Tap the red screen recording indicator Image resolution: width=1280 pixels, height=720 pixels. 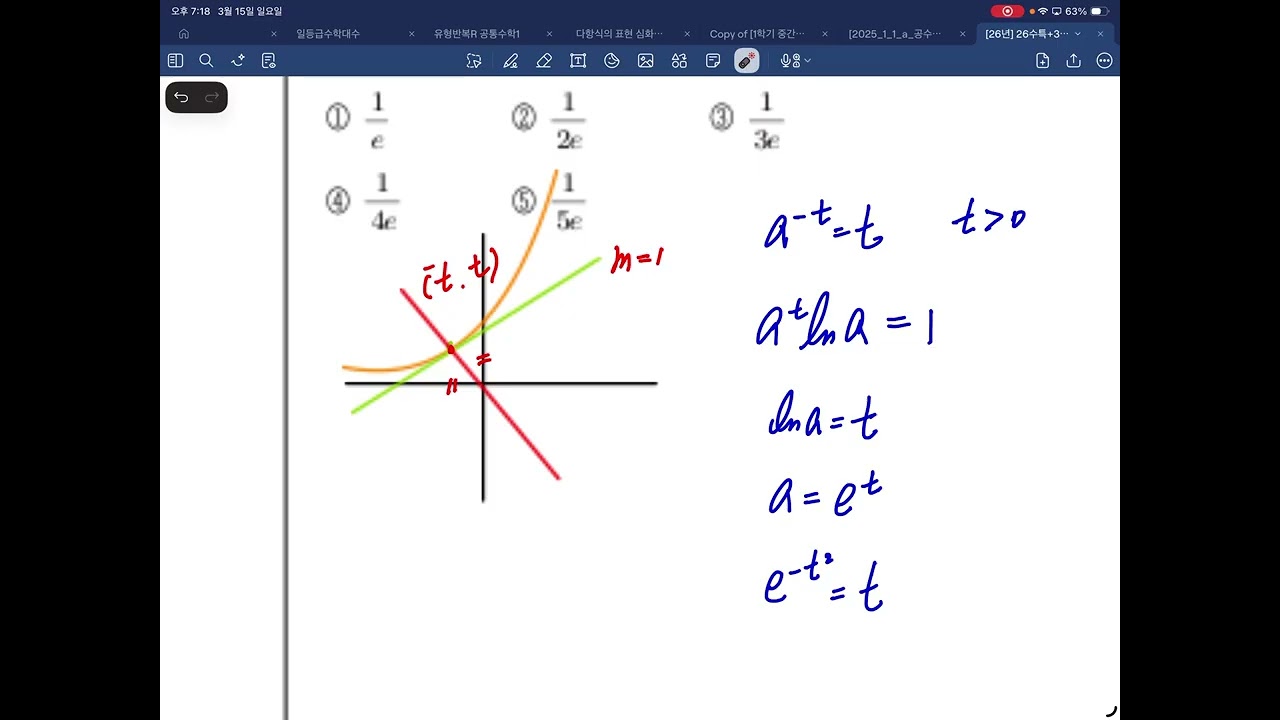tap(1007, 11)
